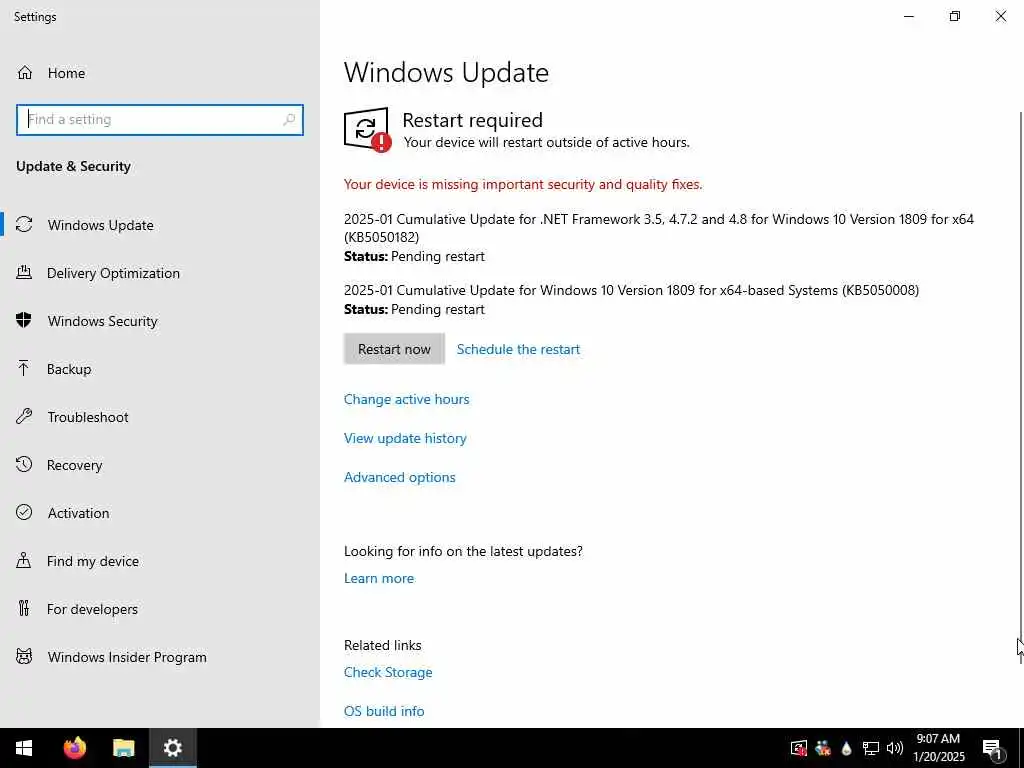
Task: Focus the Find a setting search box
Action: (x=160, y=120)
